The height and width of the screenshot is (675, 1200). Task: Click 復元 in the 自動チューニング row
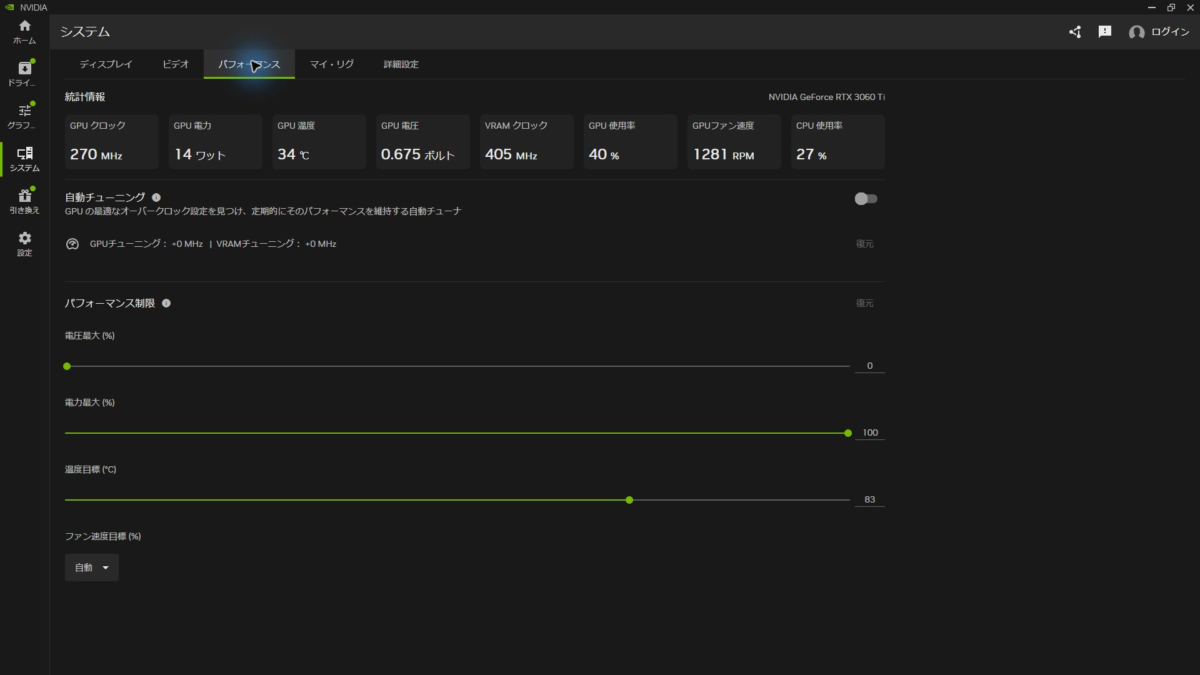[x=865, y=243]
